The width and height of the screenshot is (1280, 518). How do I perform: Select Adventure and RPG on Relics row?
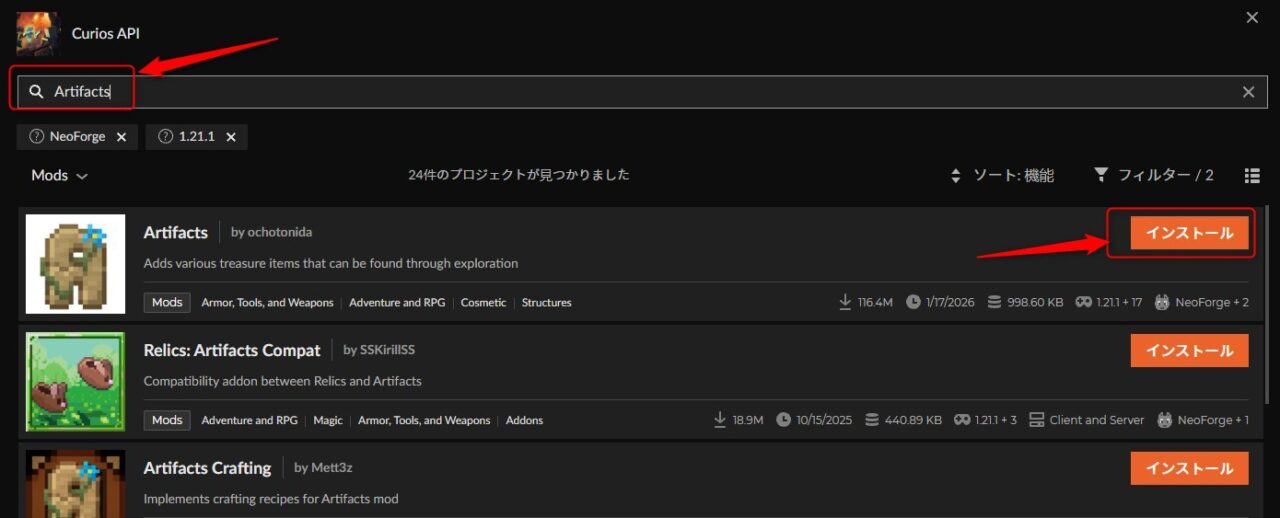tap(250, 420)
